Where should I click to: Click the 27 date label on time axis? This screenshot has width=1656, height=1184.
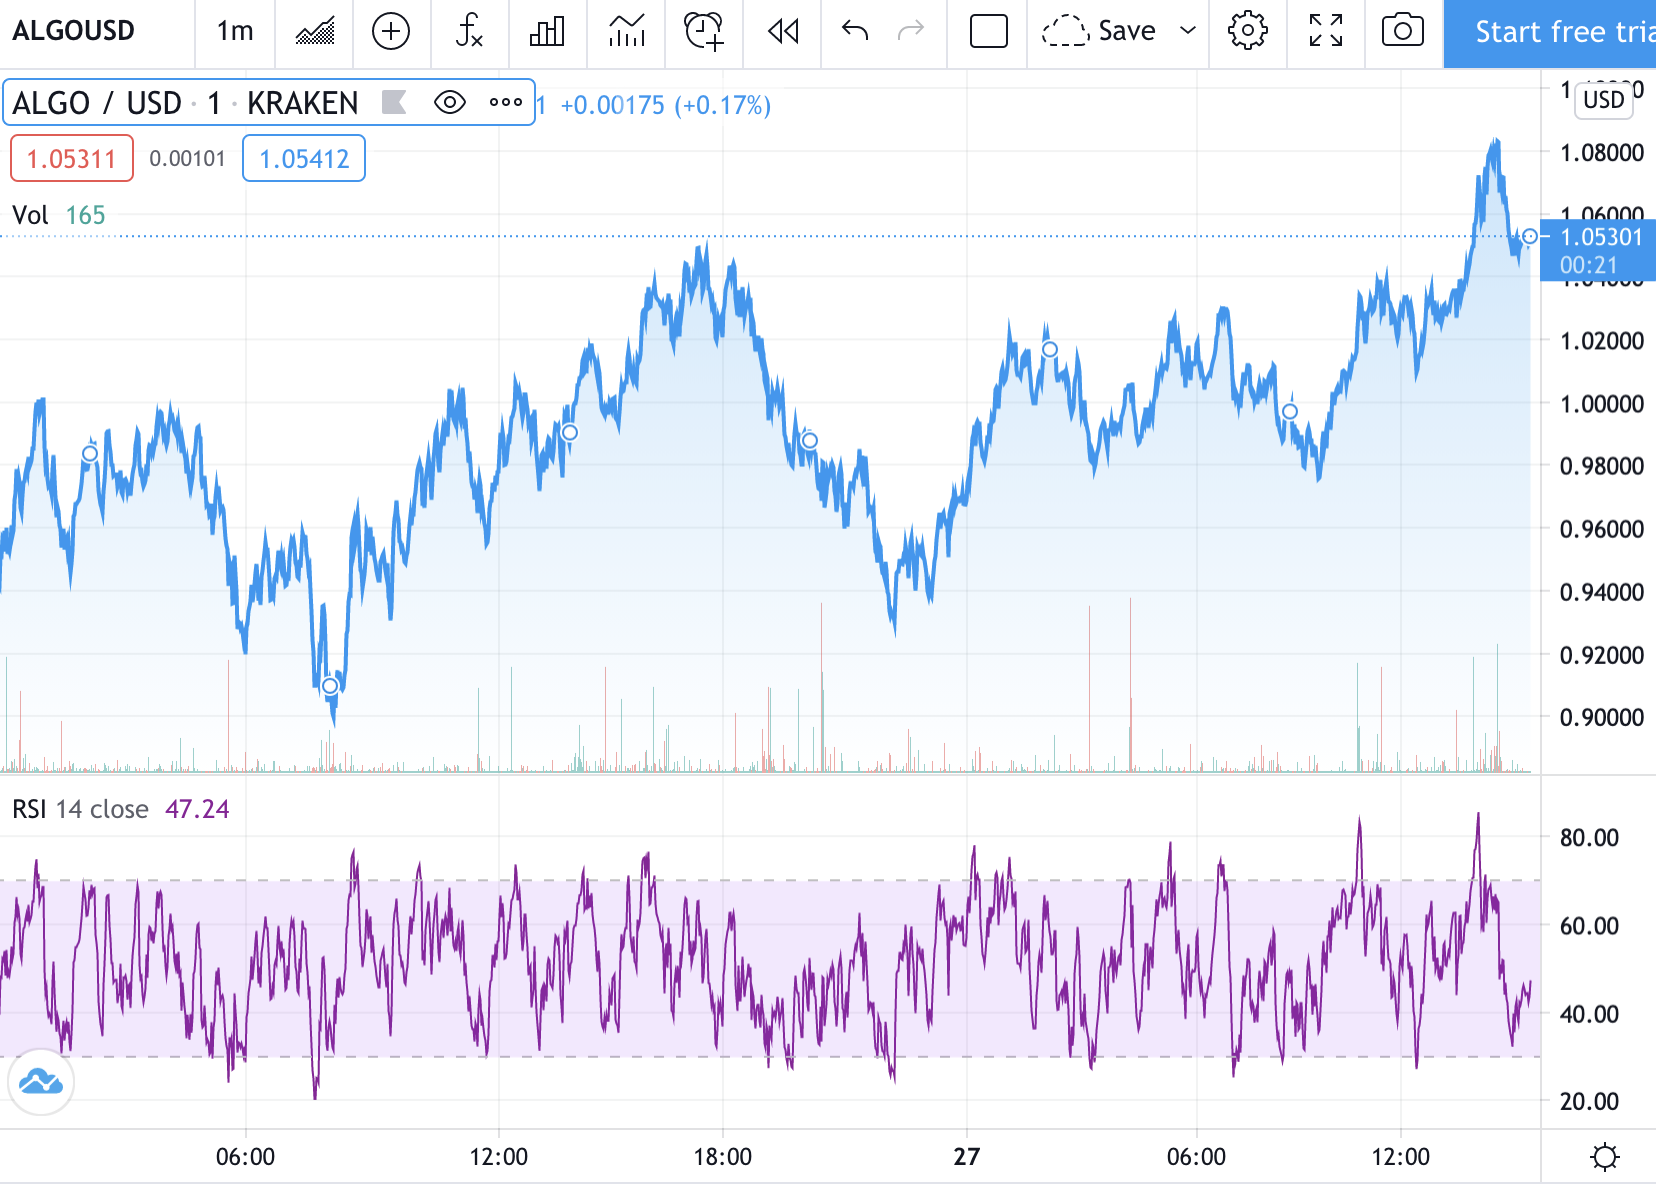tap(967, 1157)
